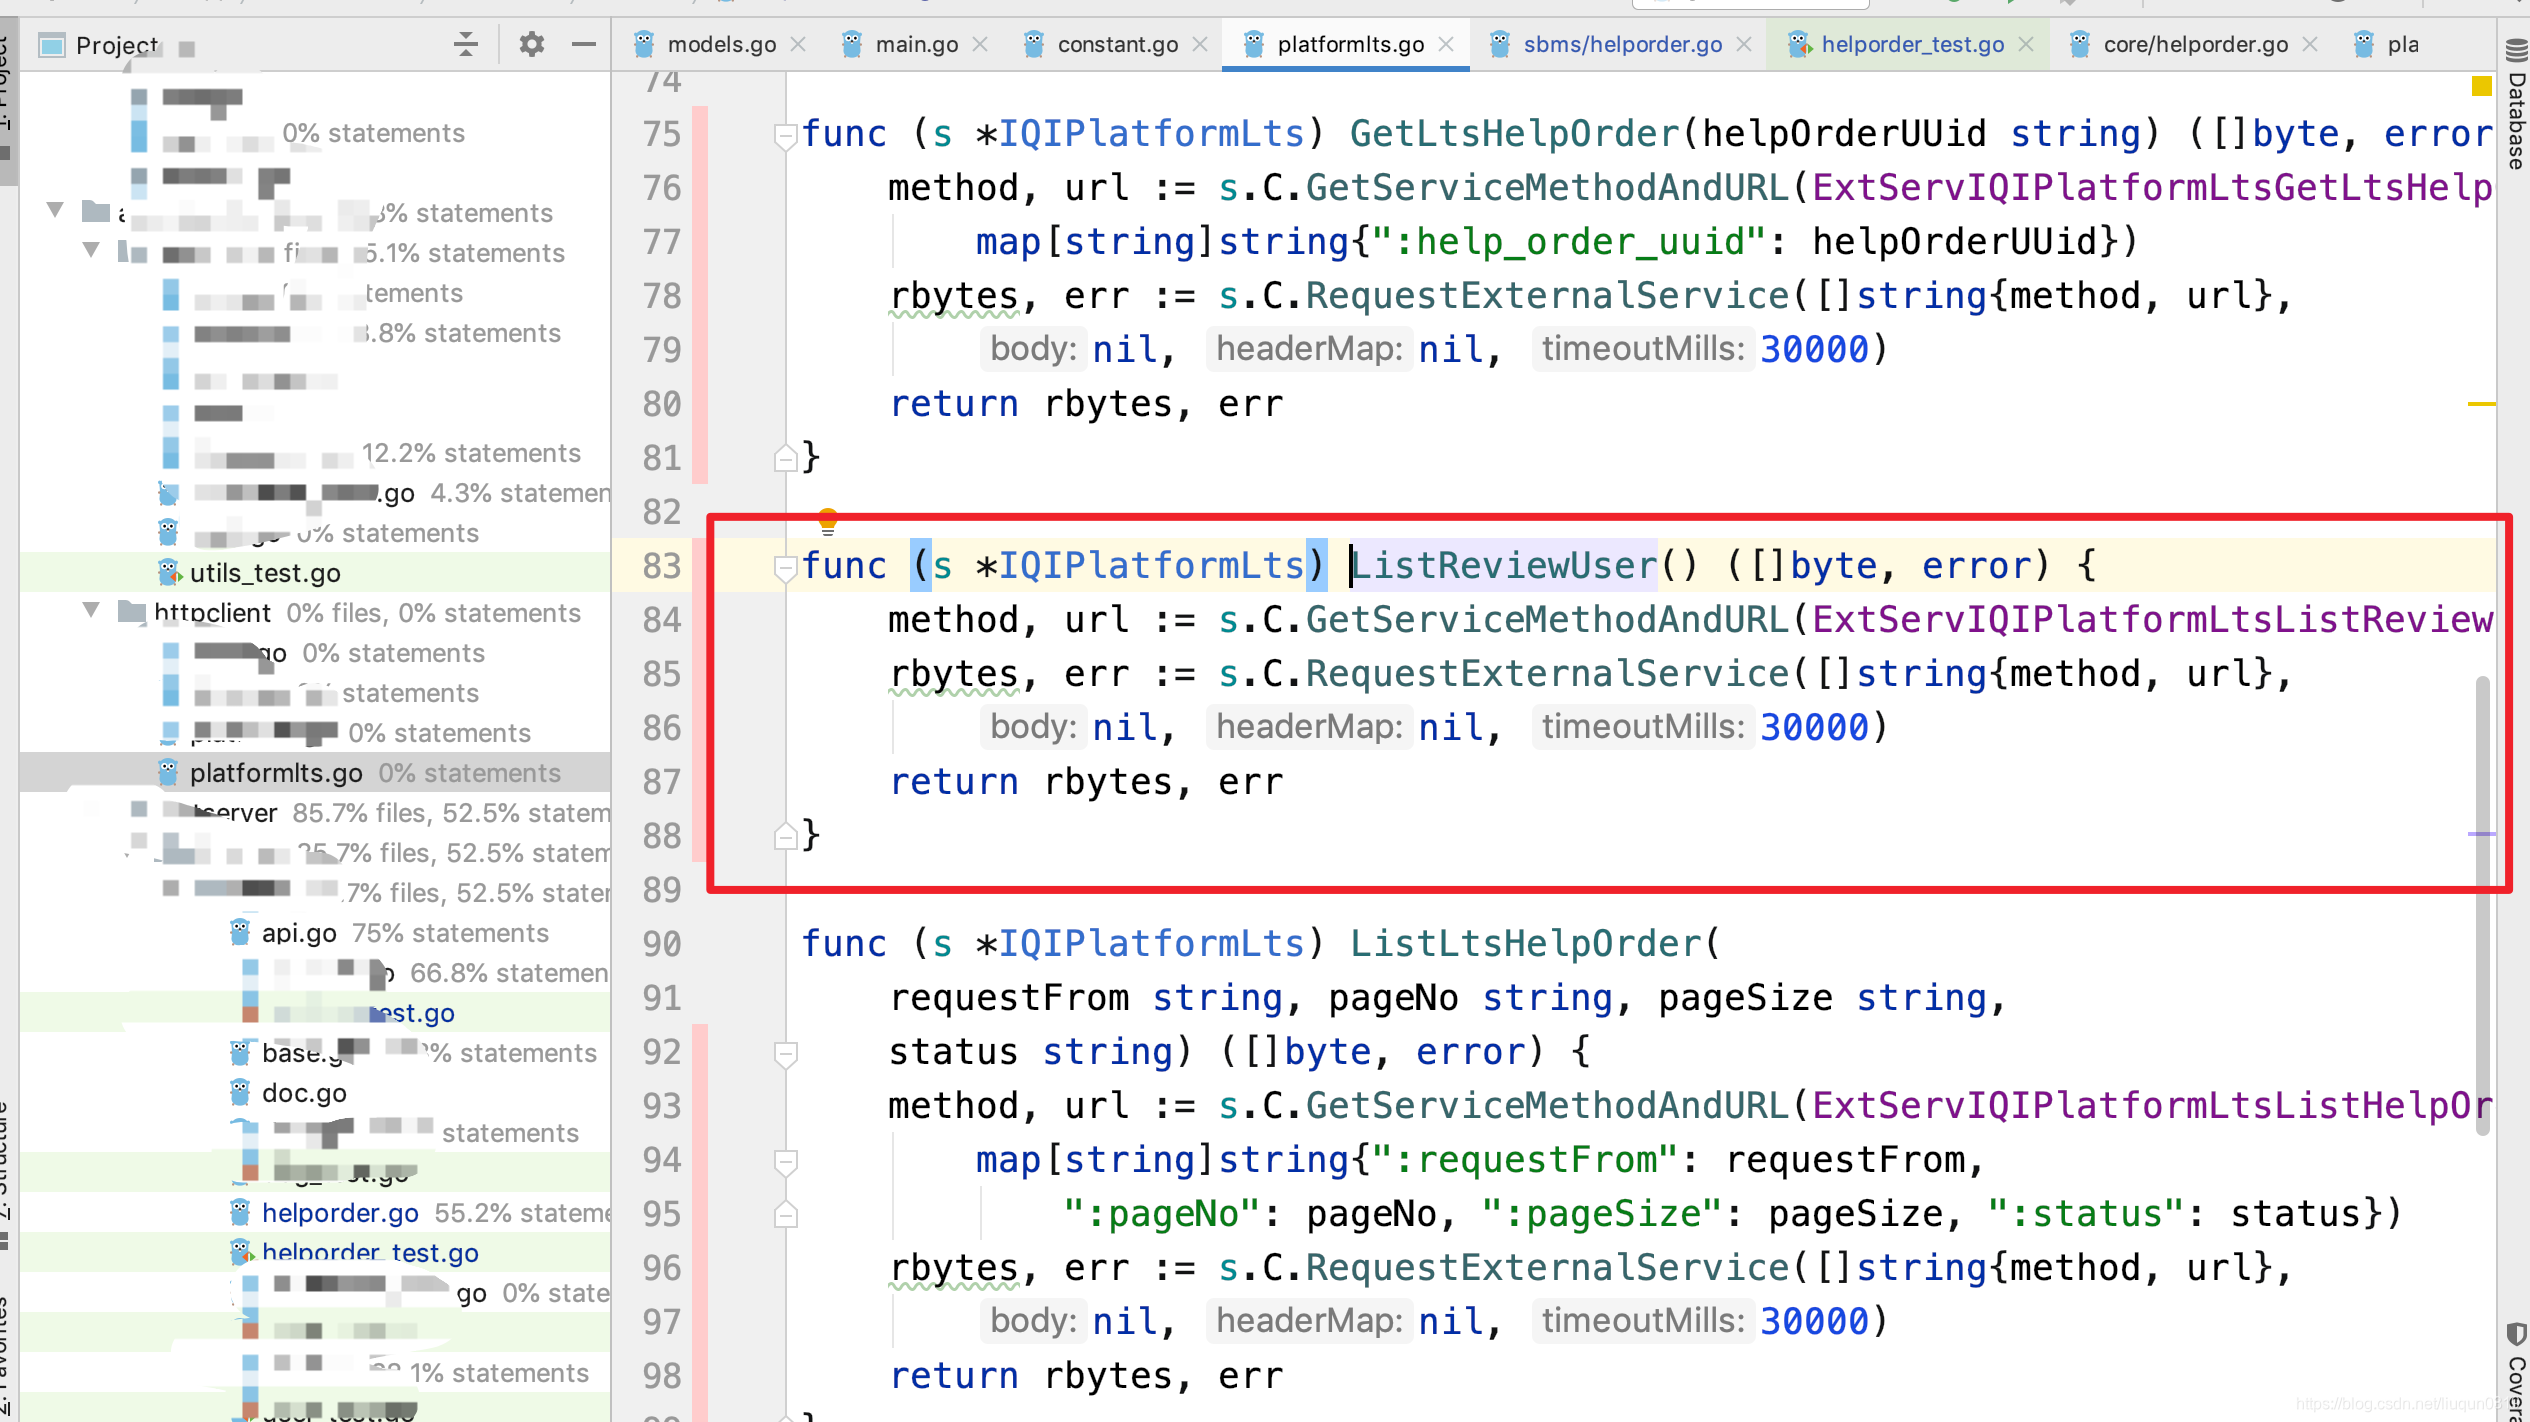Toggle the fold marker at line 94

pyautogui.click(x=785, y=1161)
